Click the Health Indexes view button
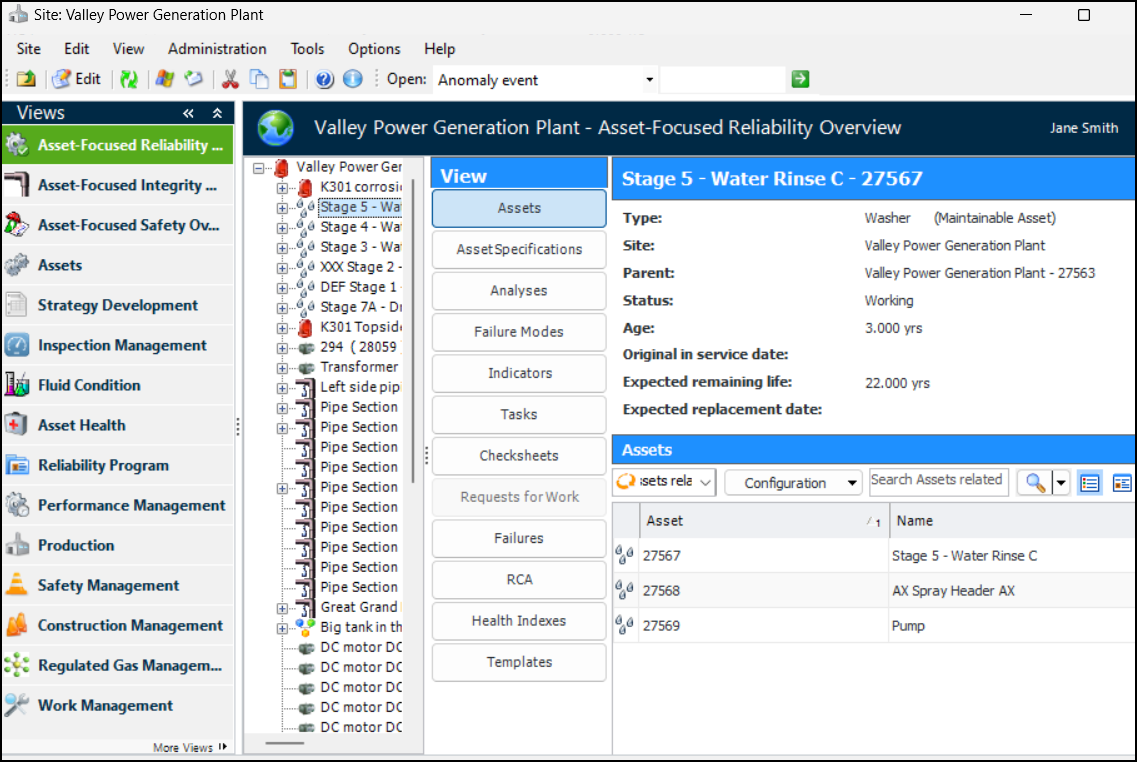The image size is (1137, 762). click(x=519, y=621)
